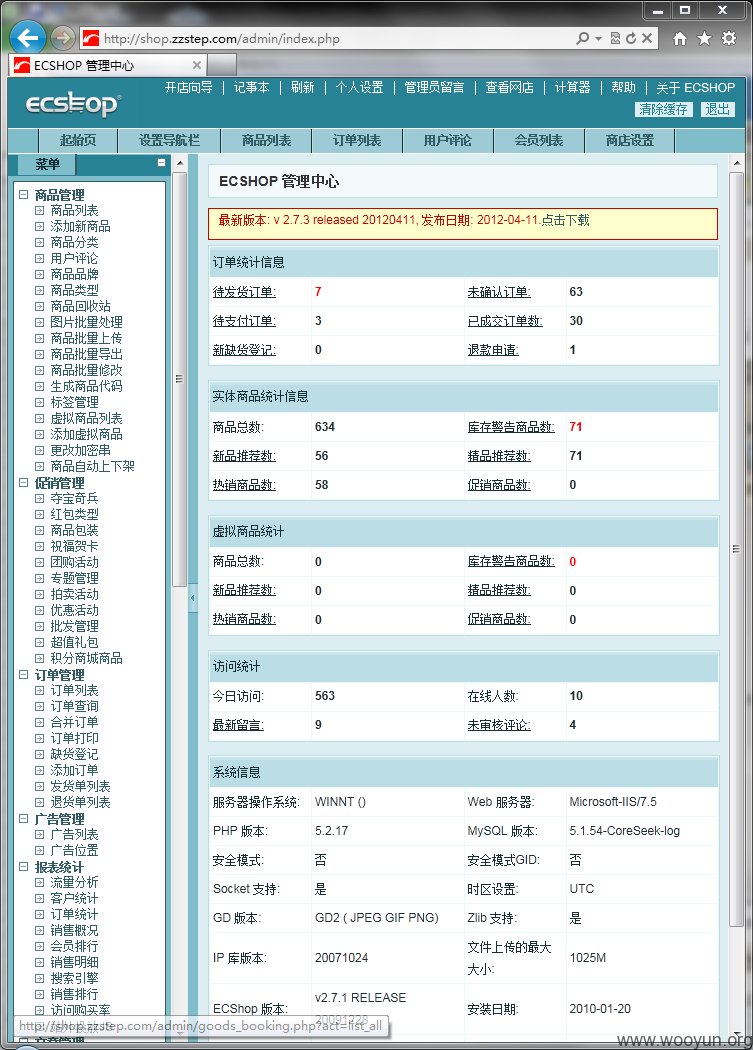
Task: Open 计算器 in the top menu
Action: click(x=572, y=88)
